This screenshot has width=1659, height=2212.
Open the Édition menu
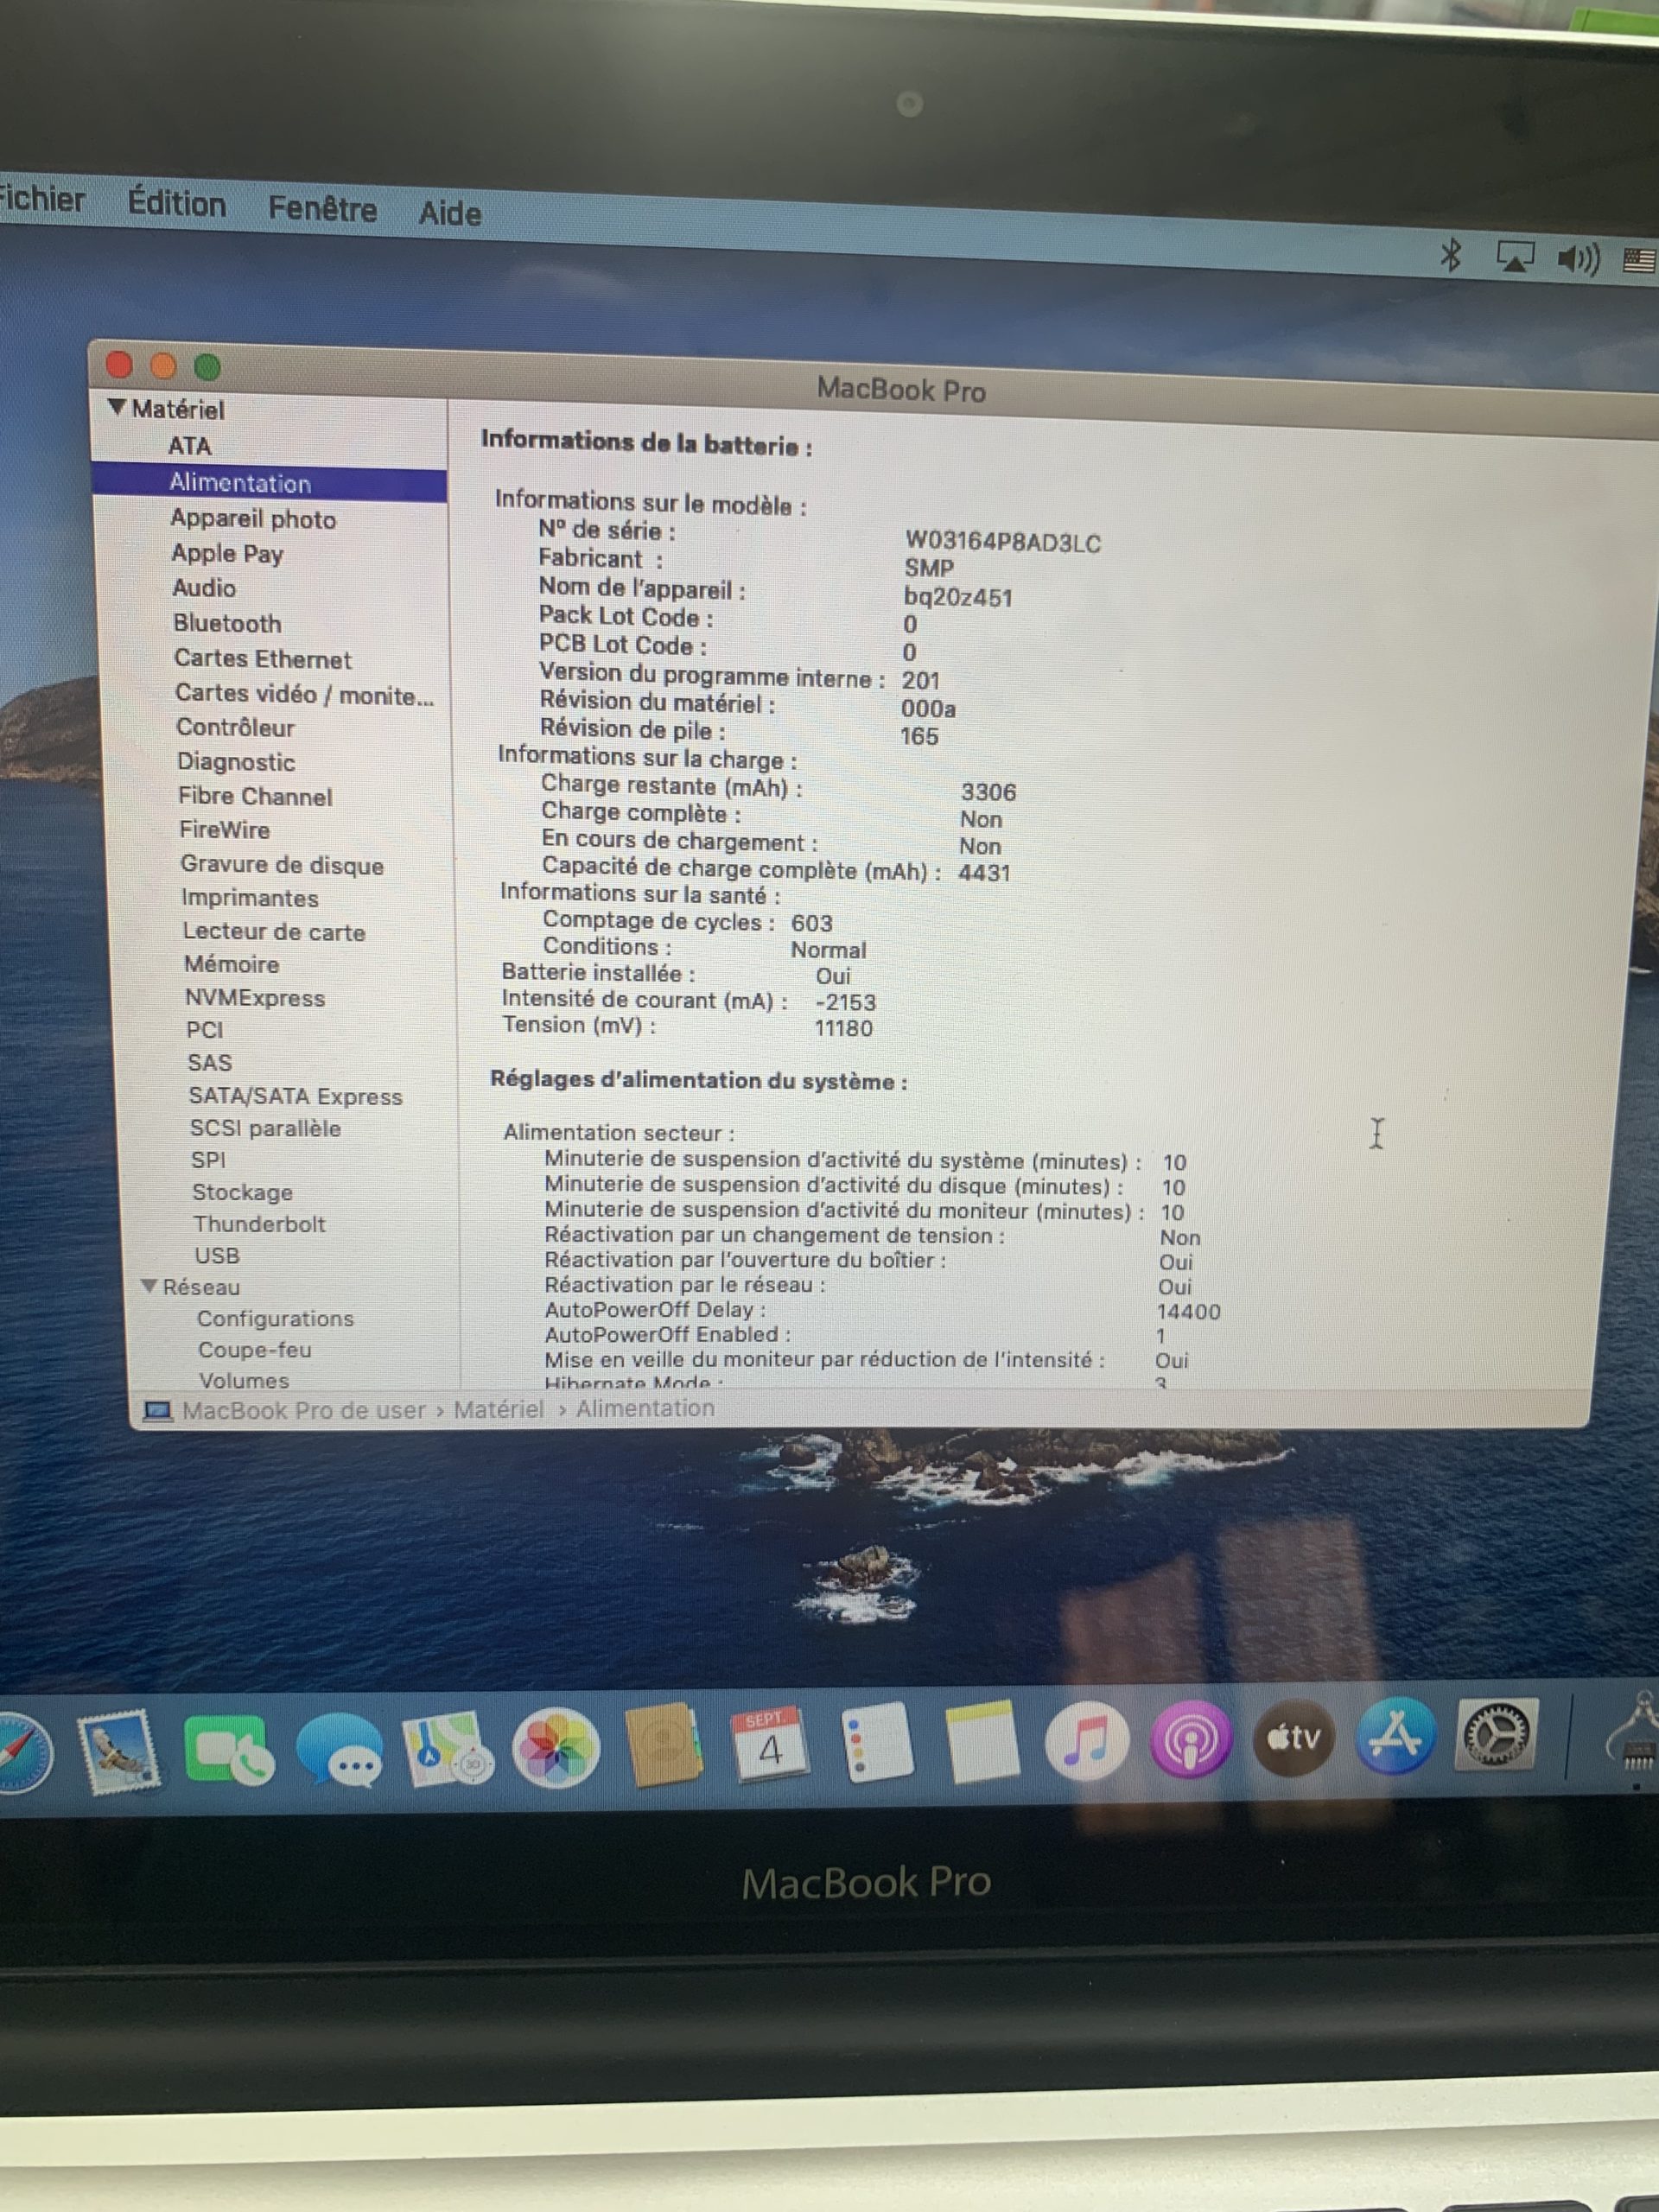tap(176, 203)
